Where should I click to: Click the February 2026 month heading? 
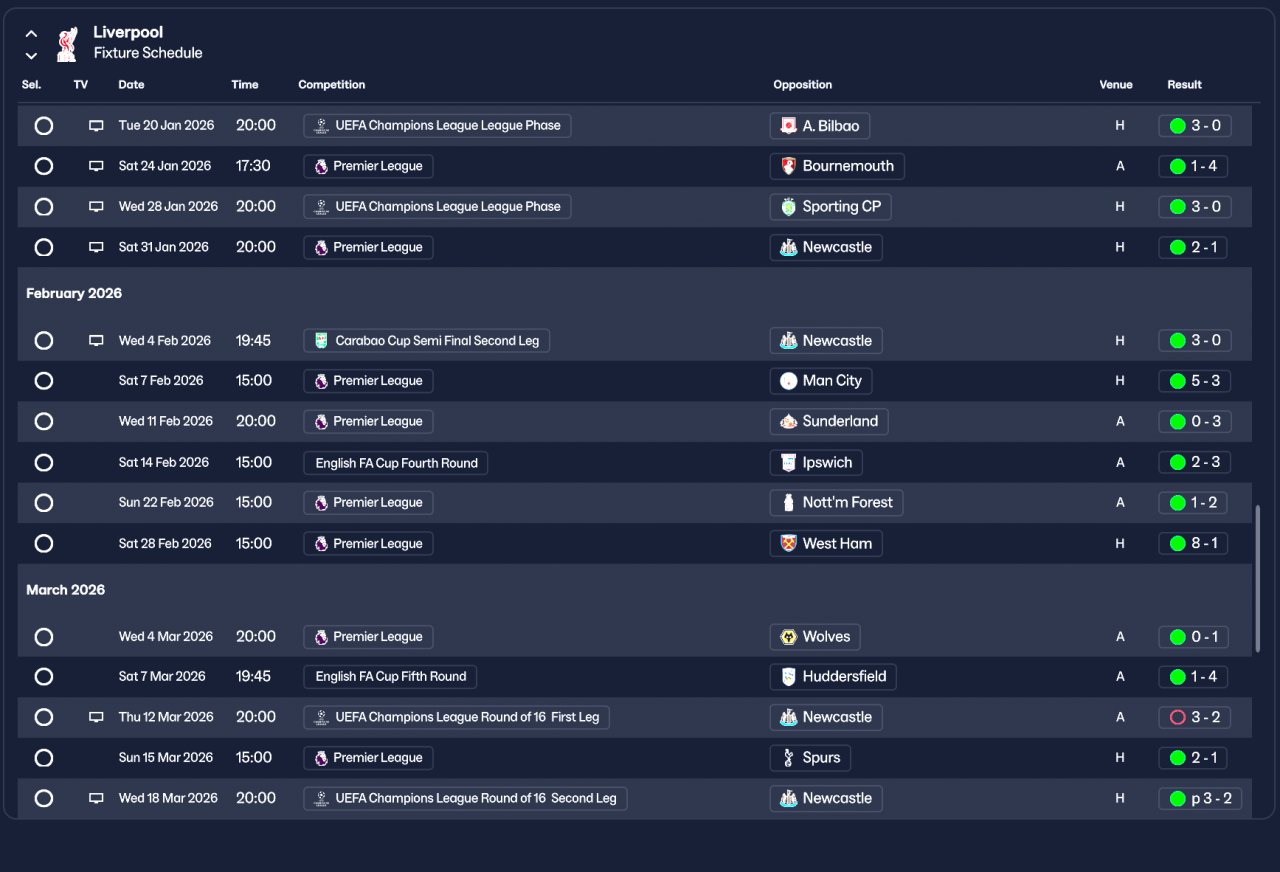pos(74,294)
